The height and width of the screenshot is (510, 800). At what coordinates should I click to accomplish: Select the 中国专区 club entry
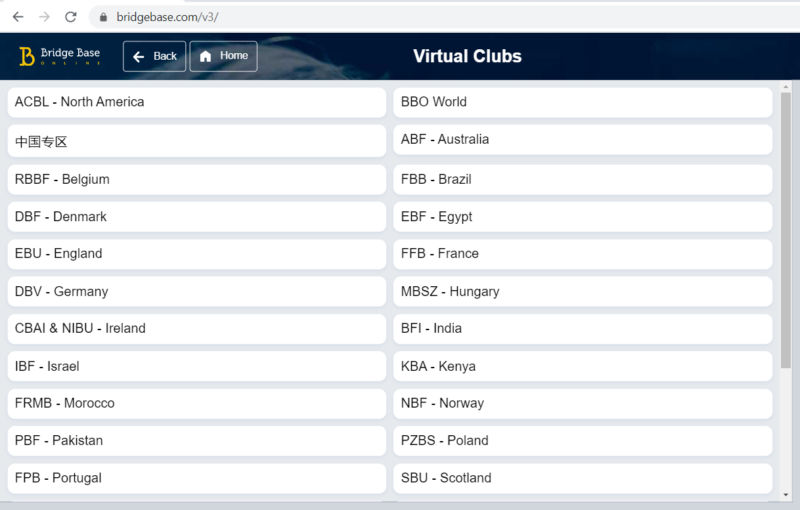tap(197, 141)
